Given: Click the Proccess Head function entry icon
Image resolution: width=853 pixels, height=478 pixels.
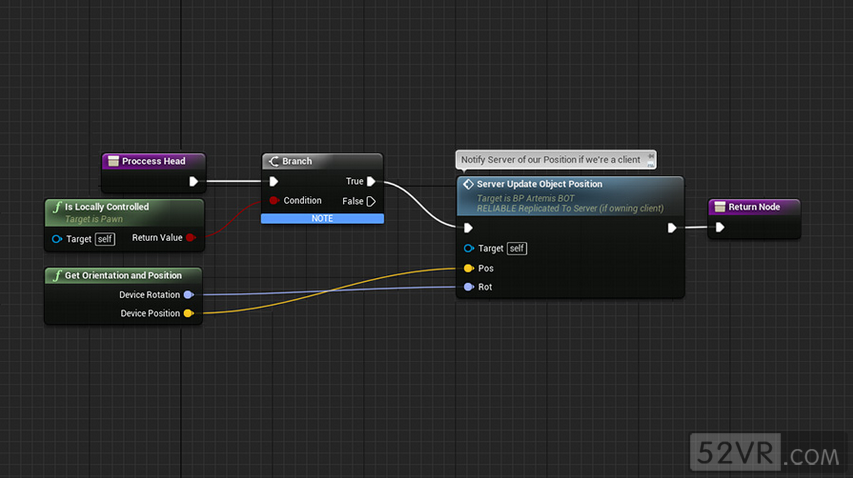Looking at the screenshot, I should (113, 161).
